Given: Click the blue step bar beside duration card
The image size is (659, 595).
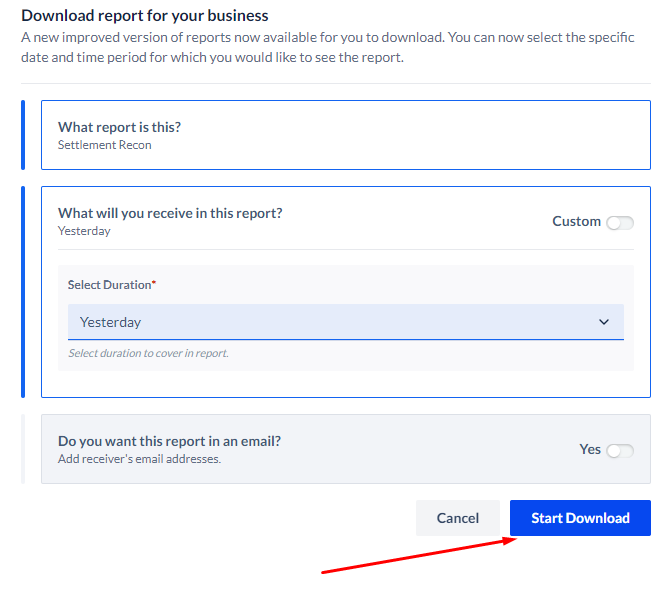Looking at the screenshot, I should coord(23,292).
